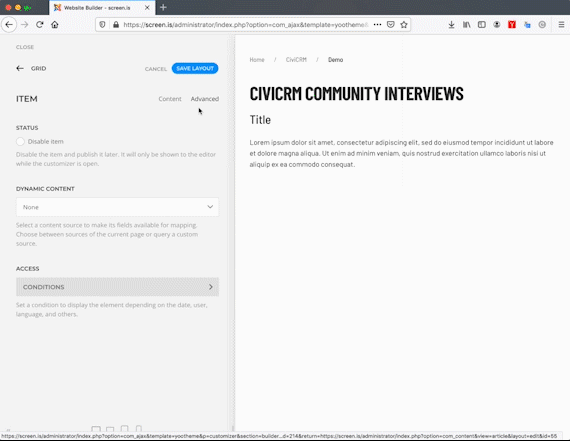Image resolution: width=570 pixels, height=441 pixels.
Task: Click CLOSE at the panel top
Action: point(25,47)
